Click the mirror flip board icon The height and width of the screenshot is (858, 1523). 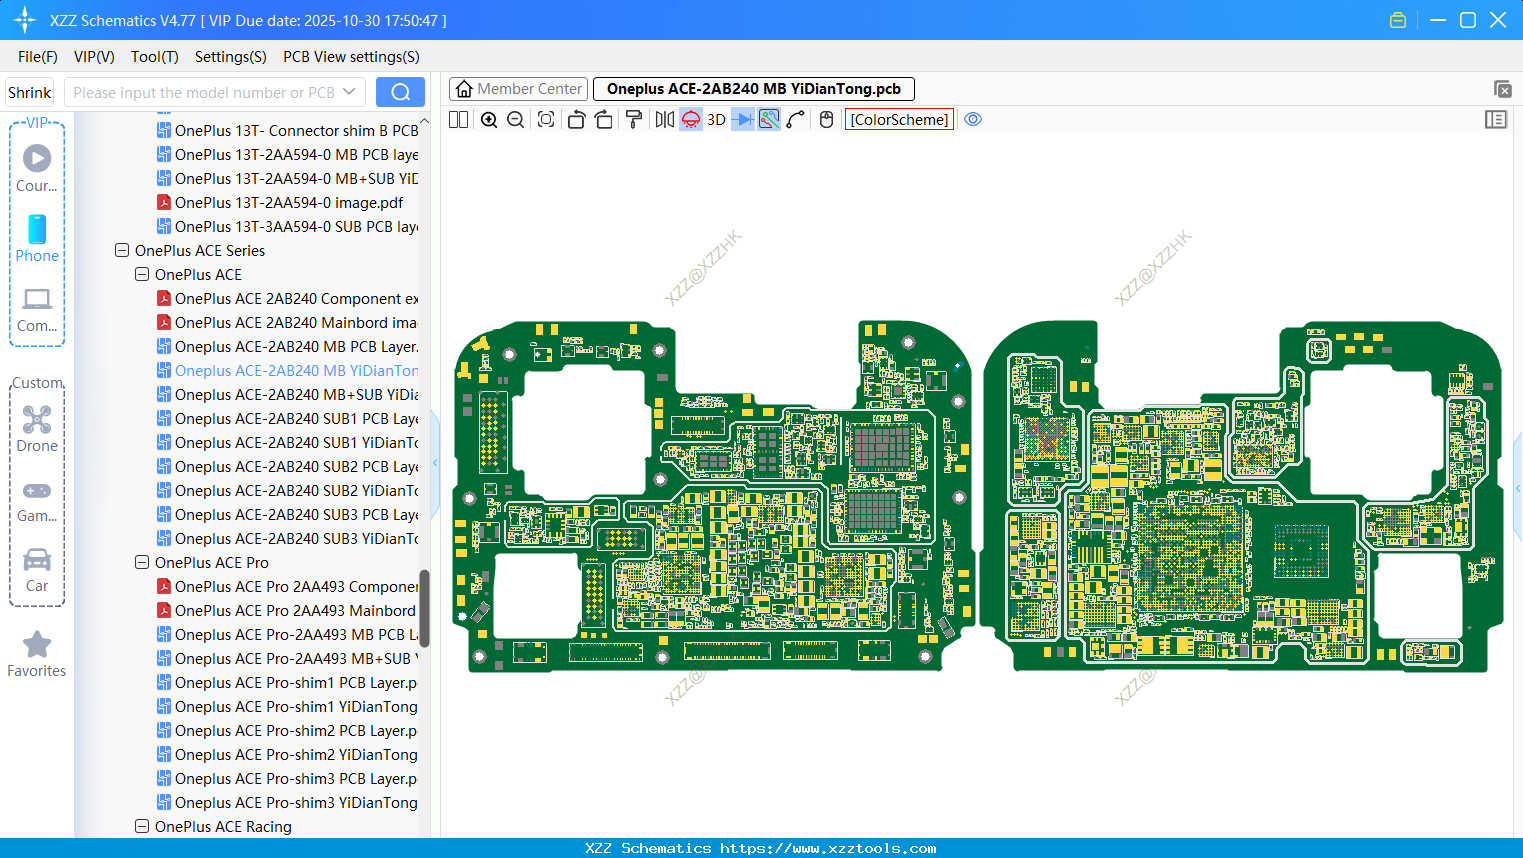coord(664,120)
